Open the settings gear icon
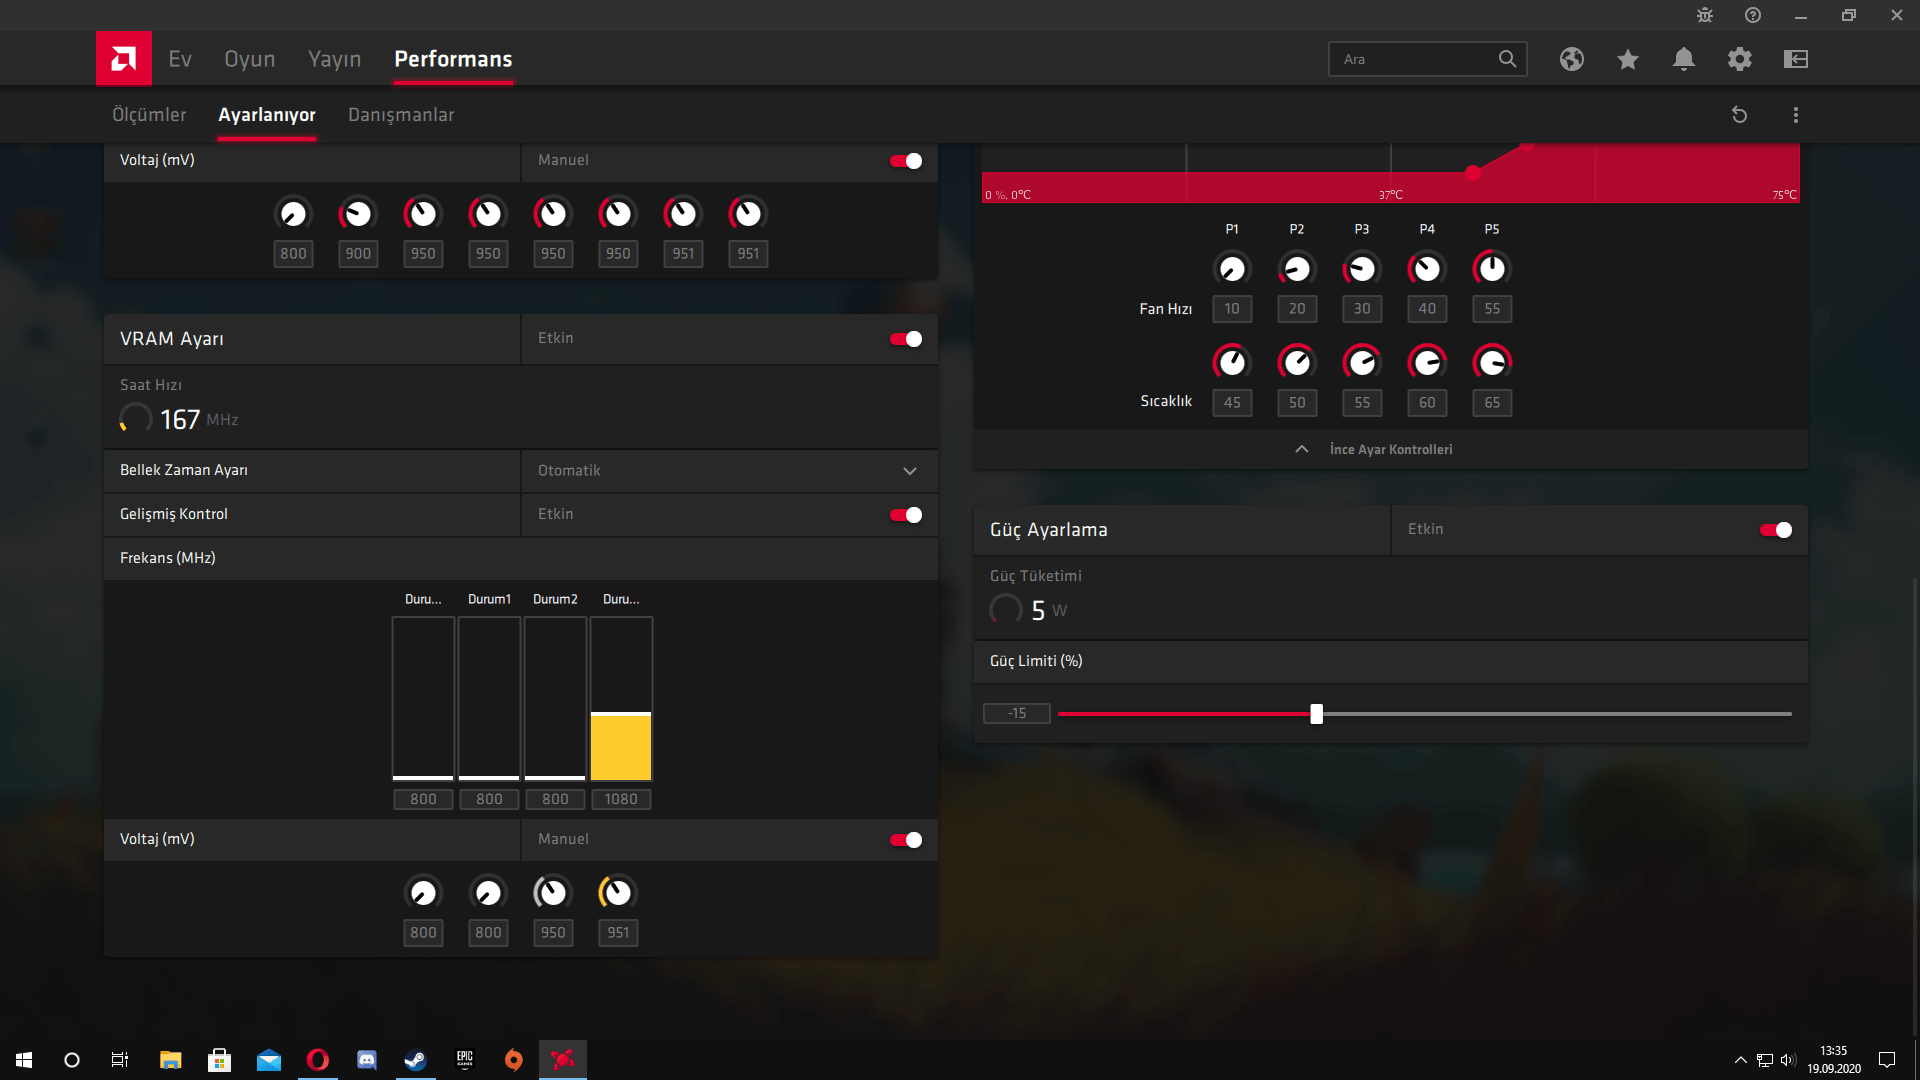 [1740, 59]
